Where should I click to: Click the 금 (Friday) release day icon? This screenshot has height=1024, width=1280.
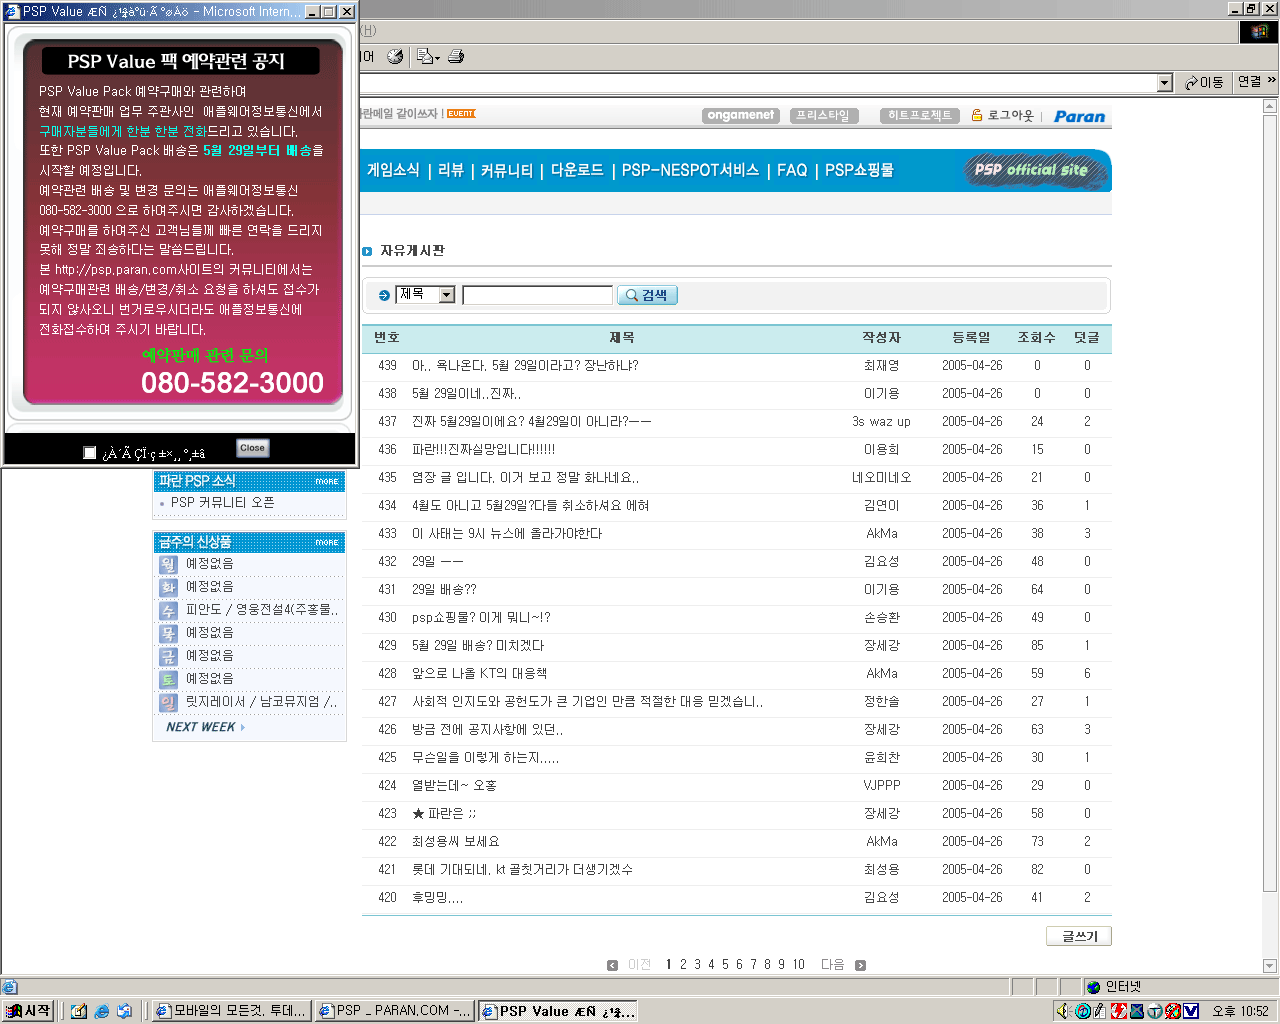[168, 657]
